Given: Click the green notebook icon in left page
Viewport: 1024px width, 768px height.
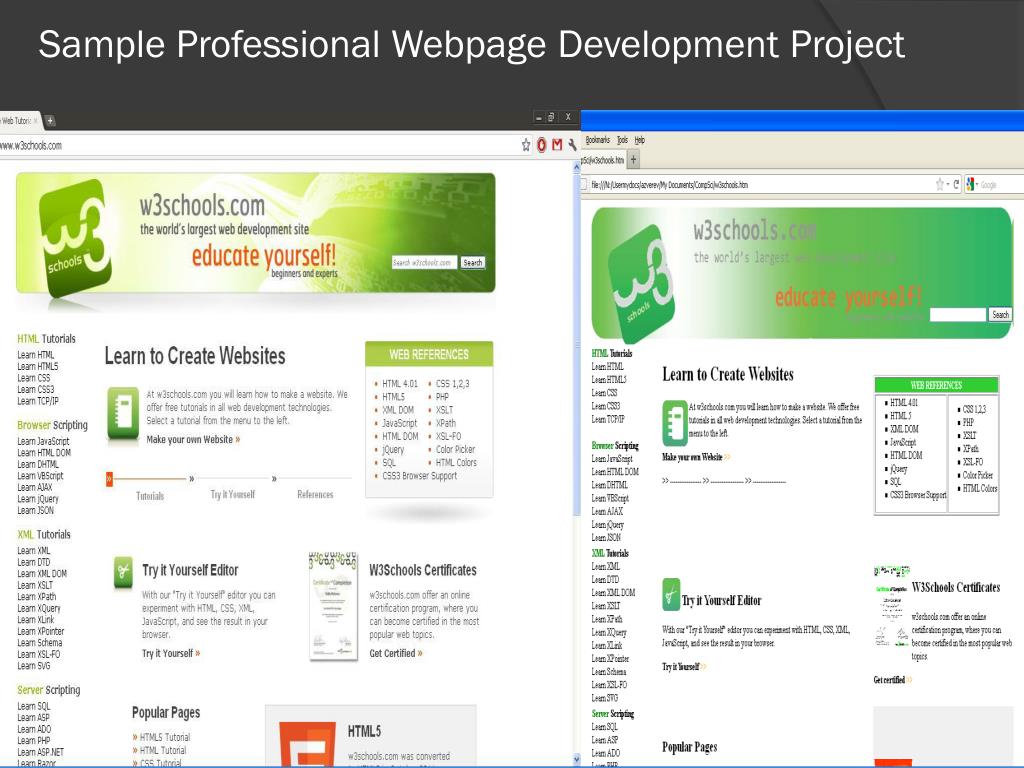Looking at the screenshot, I should (x=123, y=413).
